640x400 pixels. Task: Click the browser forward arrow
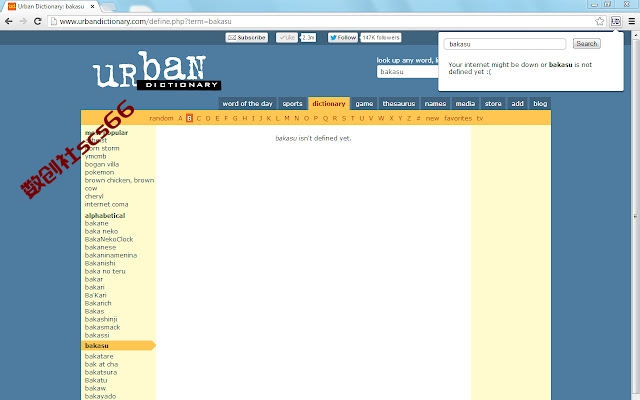coord(23,21)
